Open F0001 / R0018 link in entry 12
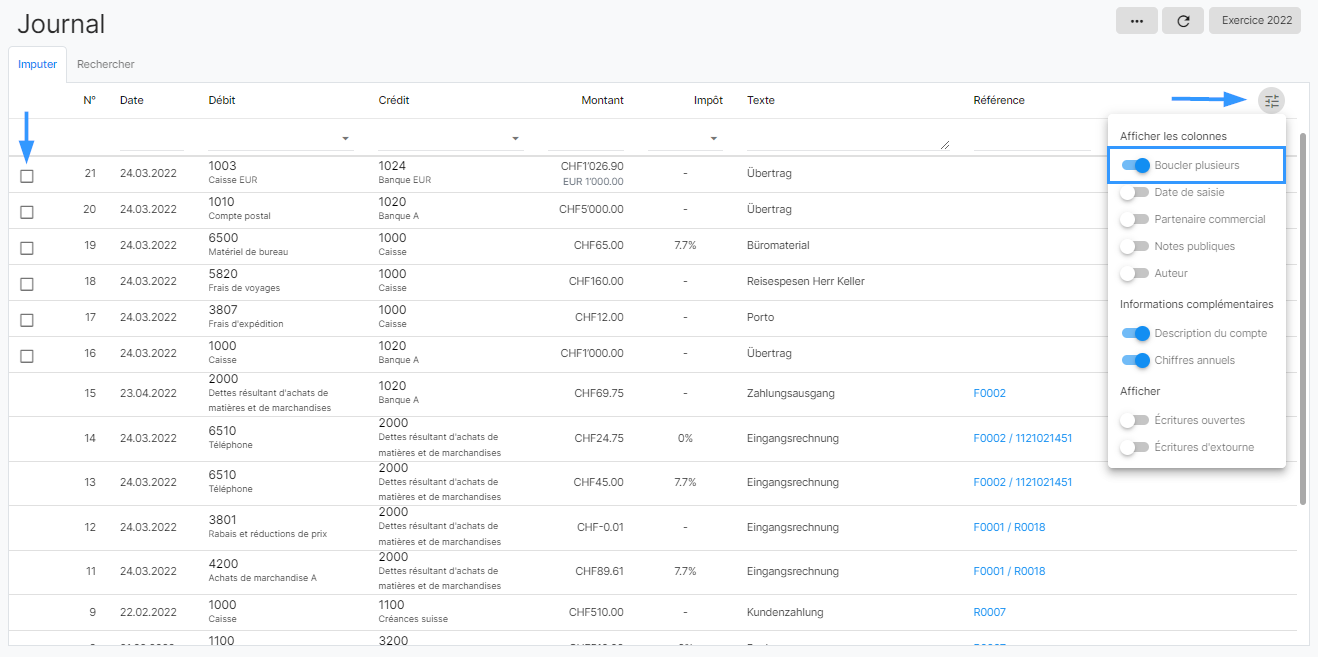The width and height of the screenshot is (1318, 657). (x=1009, y=527)
